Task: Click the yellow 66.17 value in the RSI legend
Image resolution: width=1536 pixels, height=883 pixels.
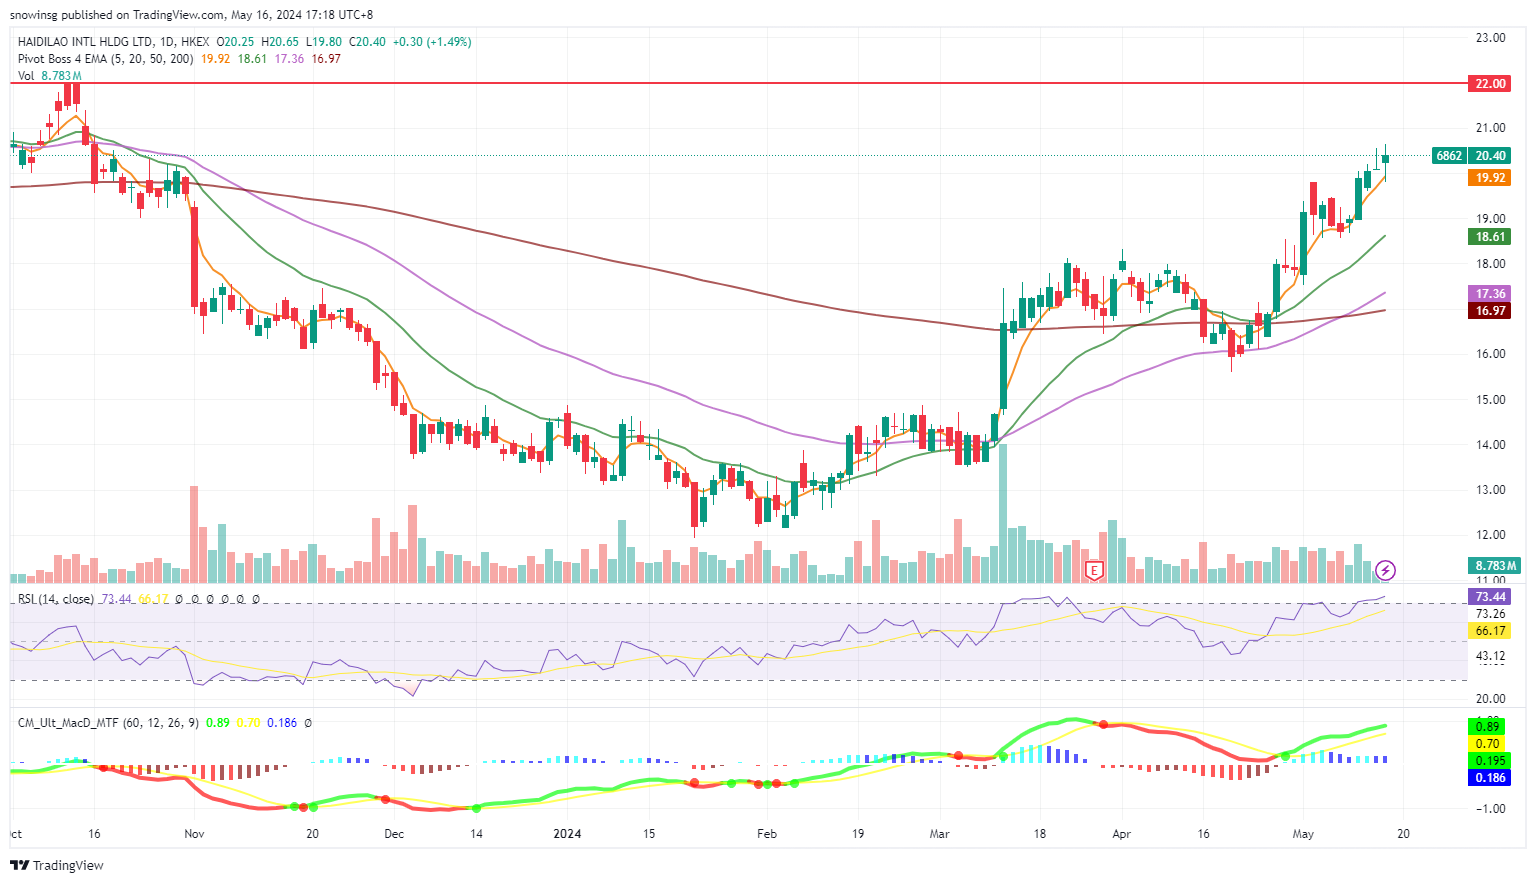Action: point(152,599)
